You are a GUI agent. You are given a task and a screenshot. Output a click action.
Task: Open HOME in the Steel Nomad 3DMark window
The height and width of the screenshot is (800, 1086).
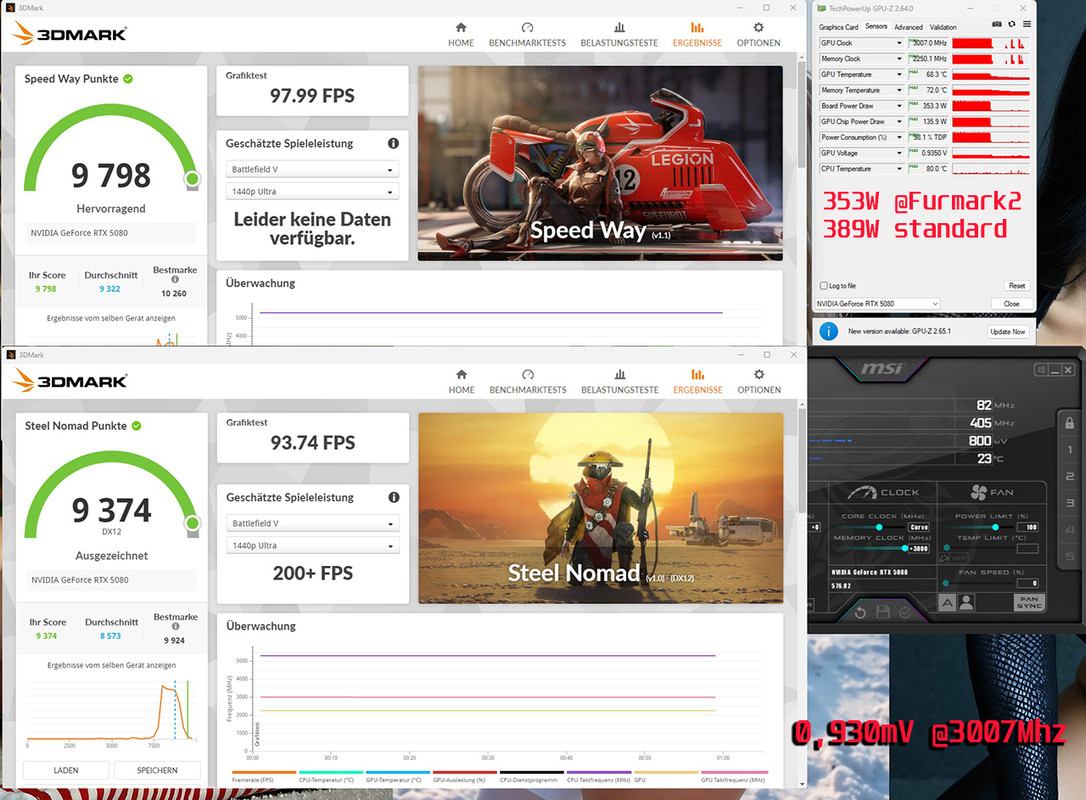pos(461,382)
